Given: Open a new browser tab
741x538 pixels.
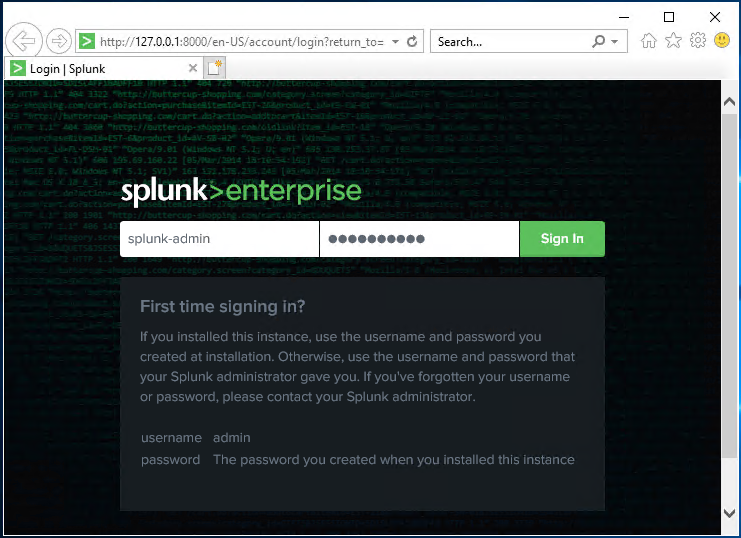Looking at the screenshot, I should tap(215, 68).
